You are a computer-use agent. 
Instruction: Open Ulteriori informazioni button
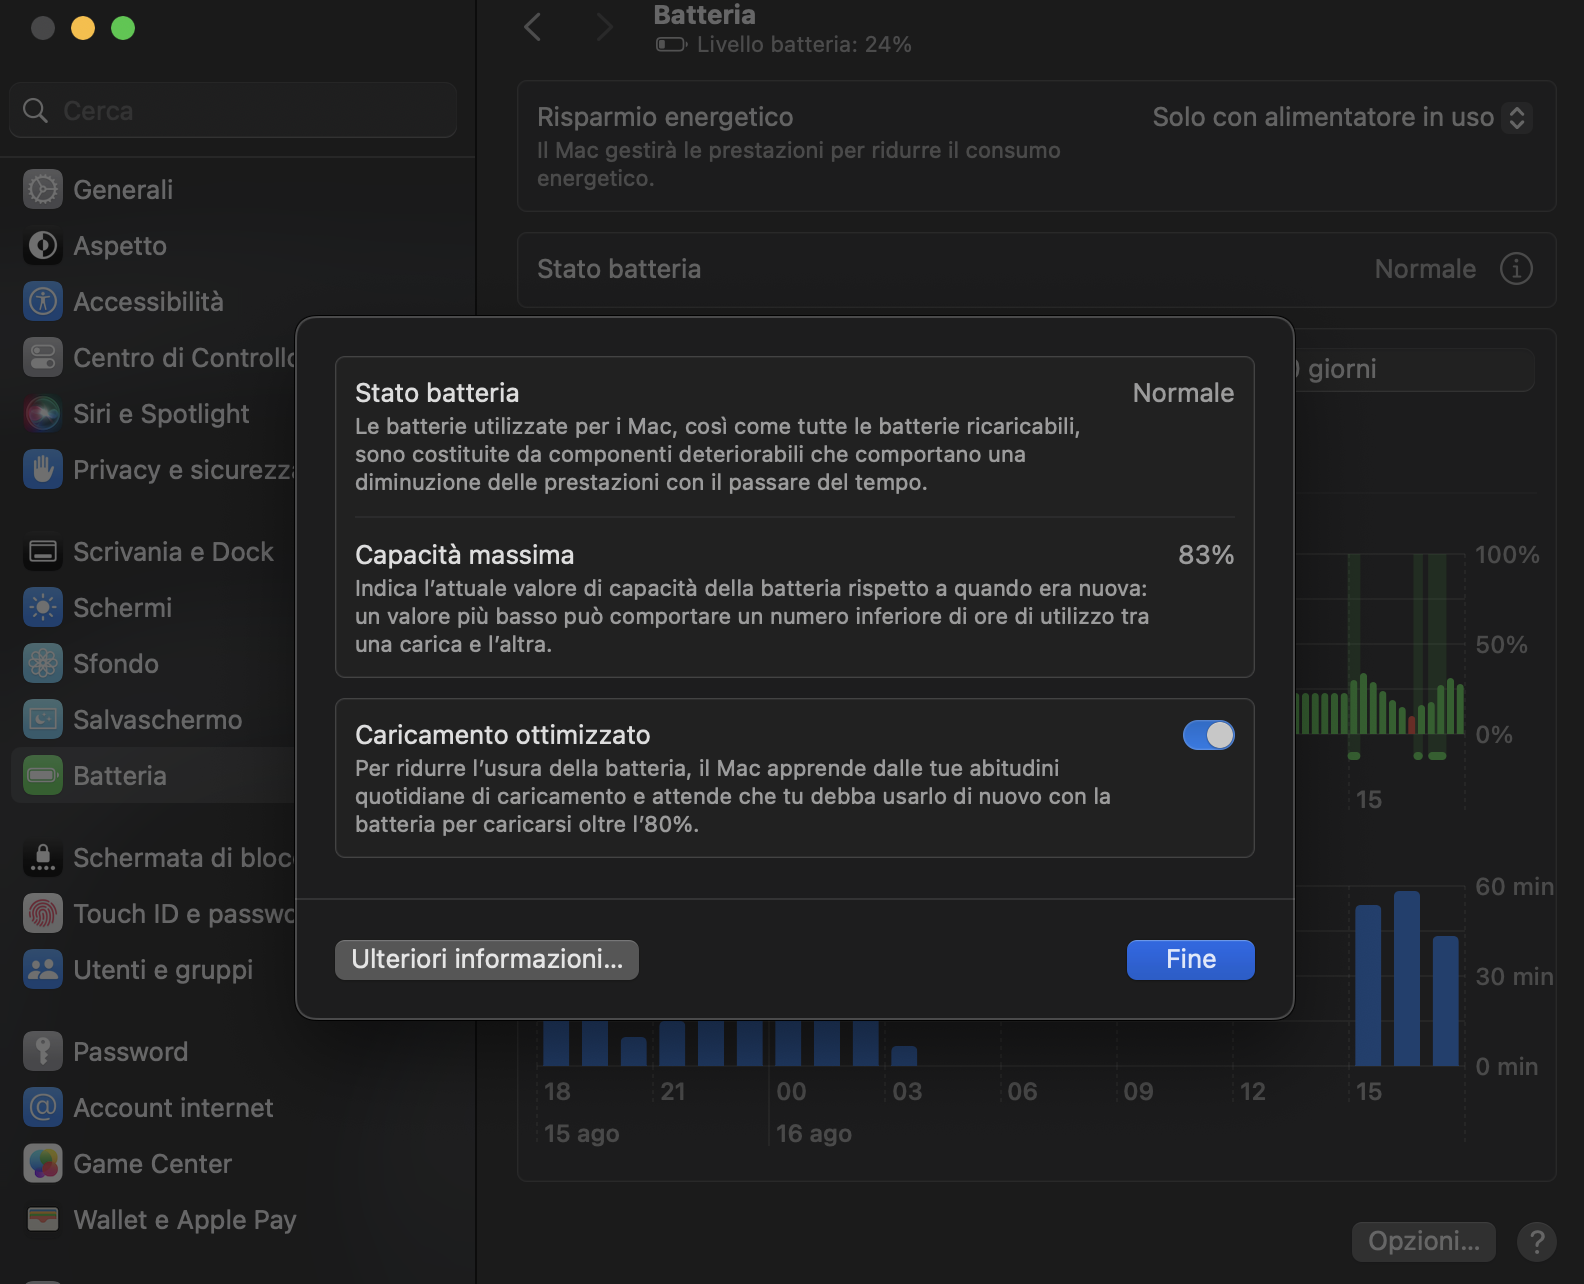click(x=487, y=960)
